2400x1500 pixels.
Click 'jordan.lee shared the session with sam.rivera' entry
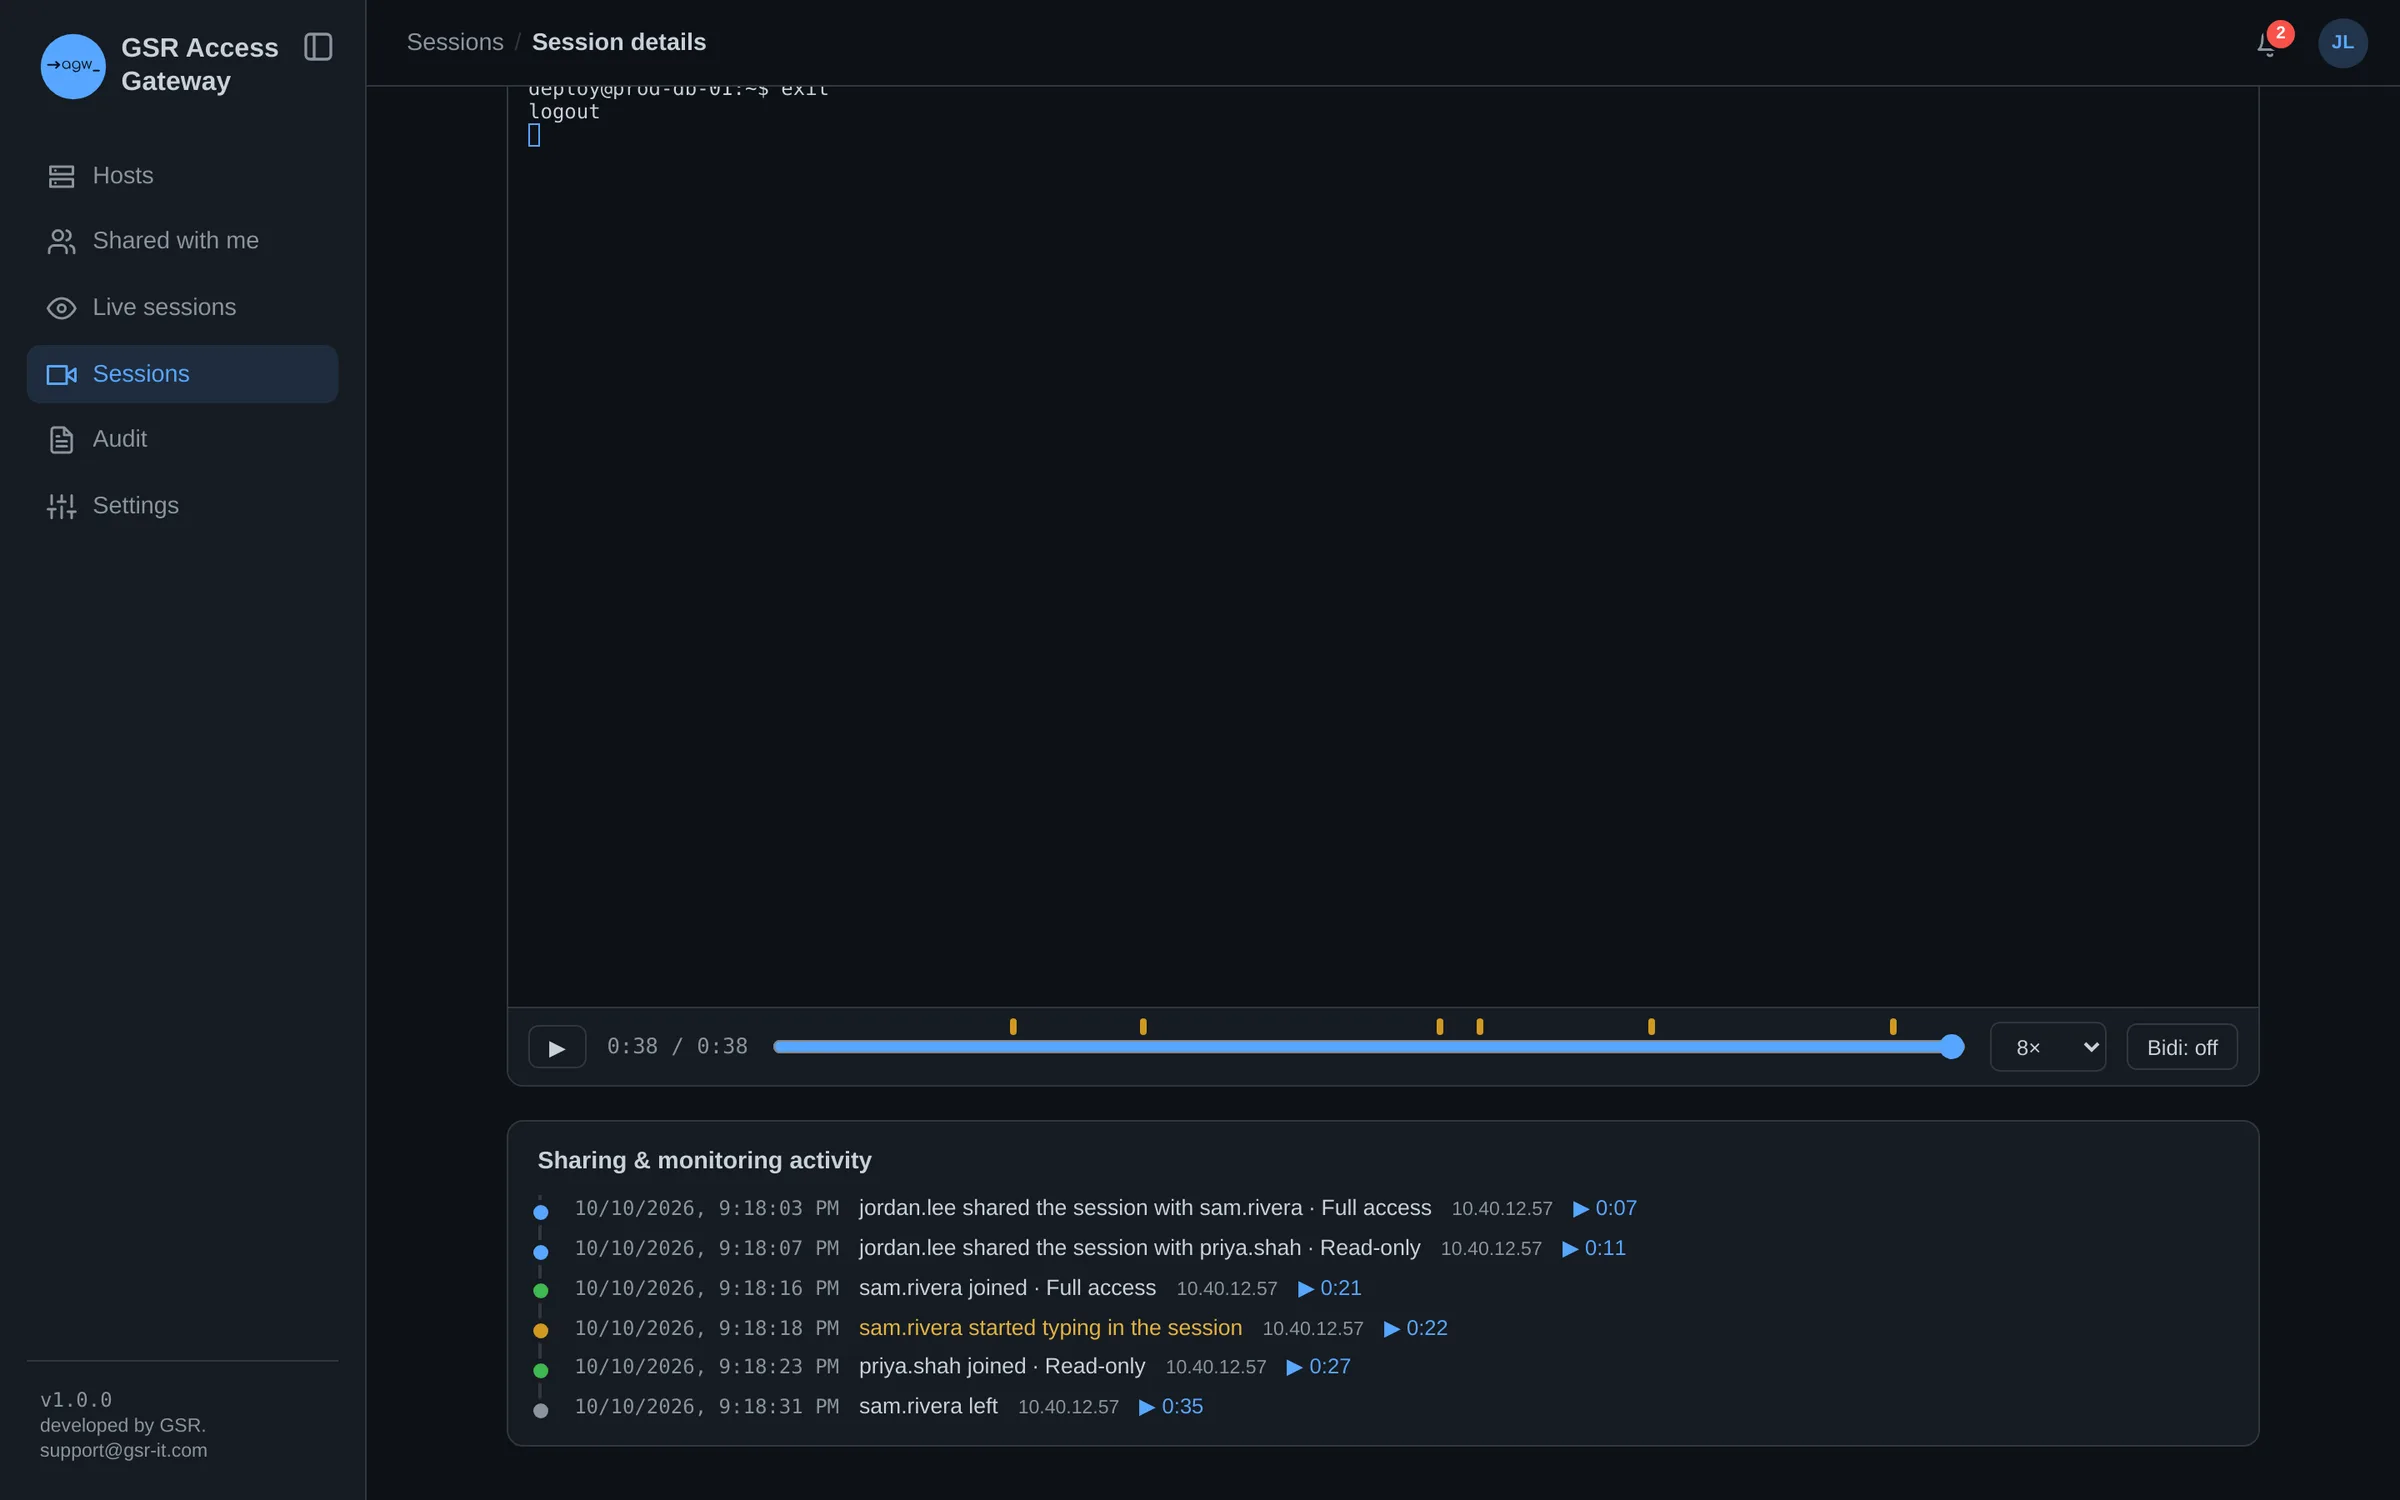pyautogui.click(x=1145, y=1208)
